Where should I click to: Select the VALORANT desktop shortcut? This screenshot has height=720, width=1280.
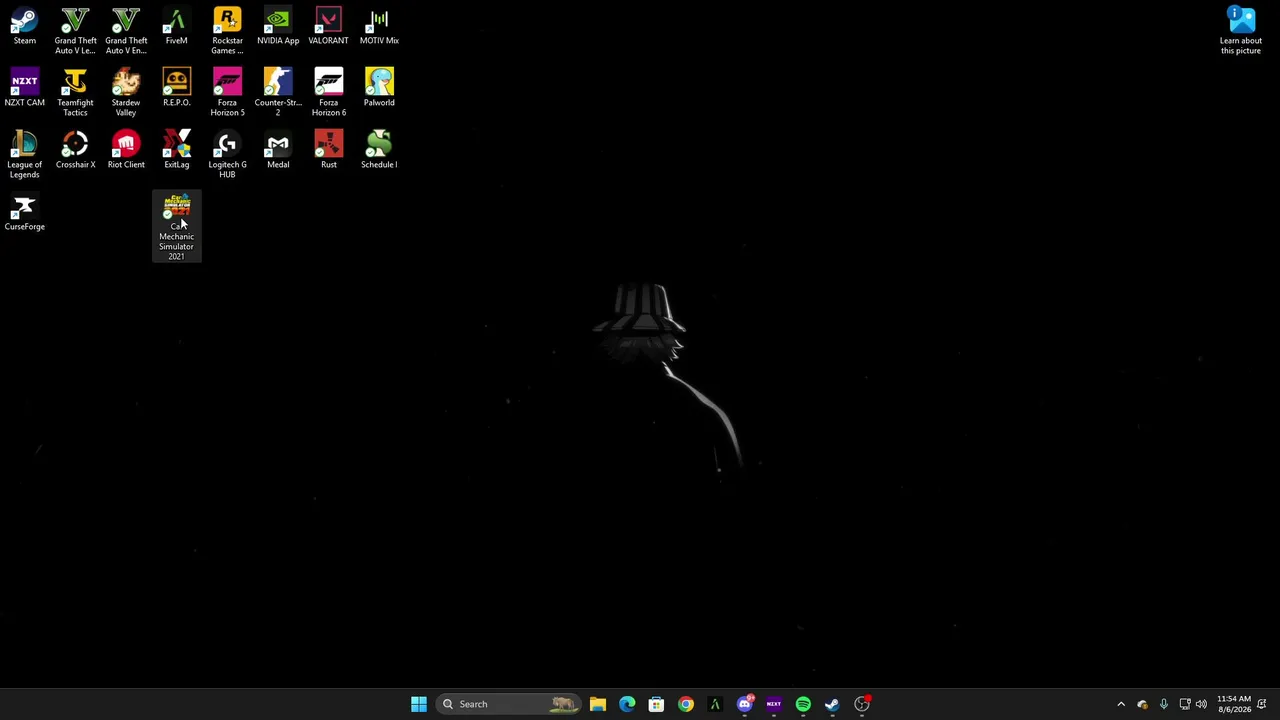click(328, 27)
